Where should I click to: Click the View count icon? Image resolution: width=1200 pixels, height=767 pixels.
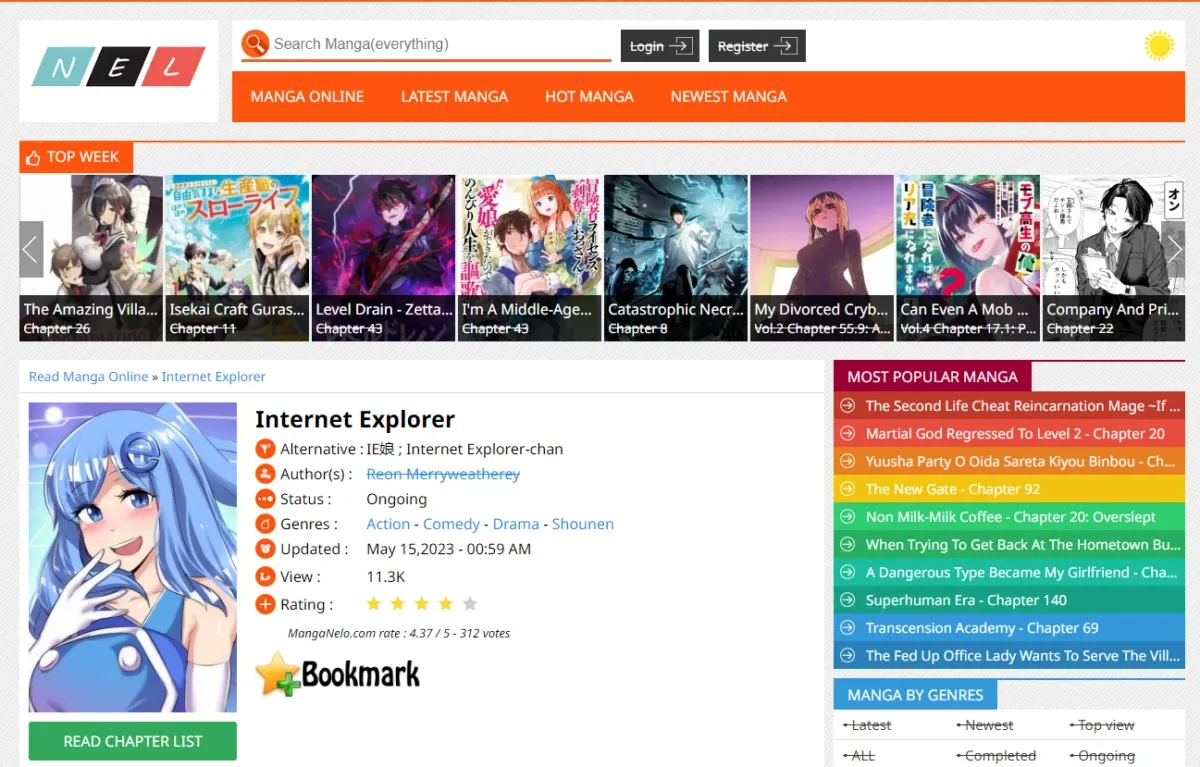pos(265,576)
